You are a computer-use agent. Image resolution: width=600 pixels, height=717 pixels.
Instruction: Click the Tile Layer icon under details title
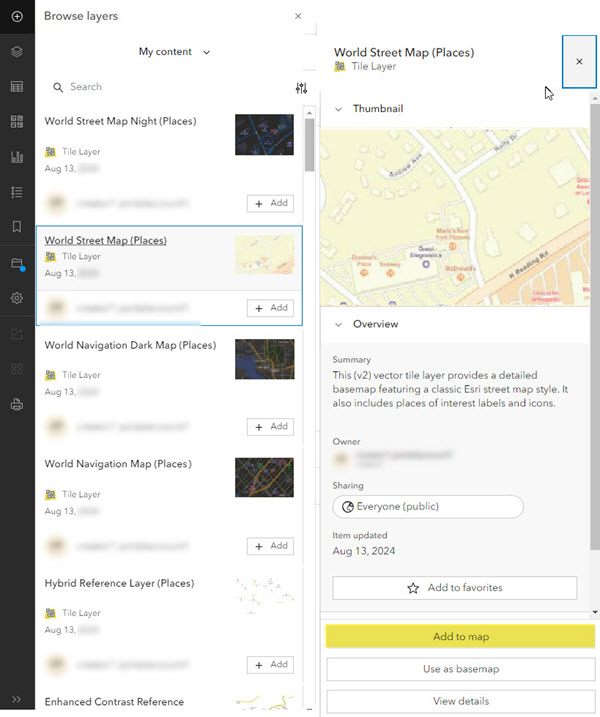tap(340, 67)
